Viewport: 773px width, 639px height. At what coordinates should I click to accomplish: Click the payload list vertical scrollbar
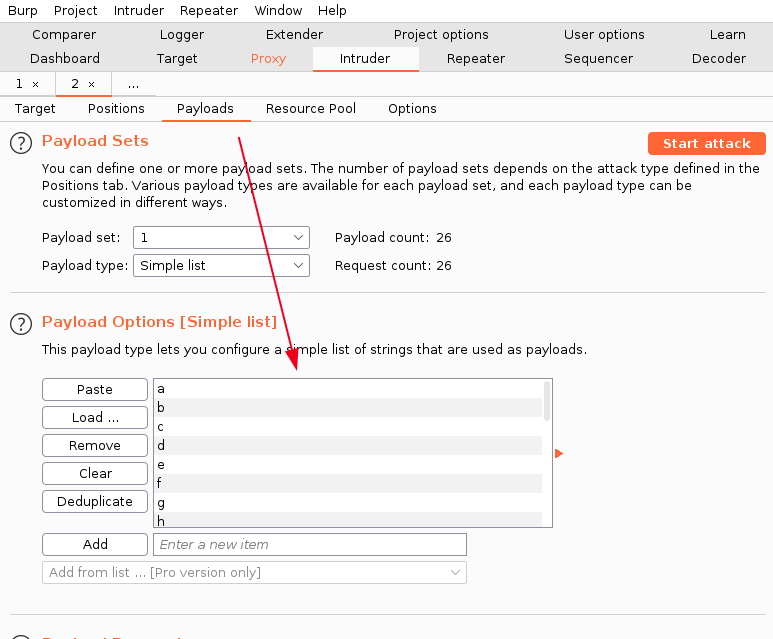pos(546,400)
